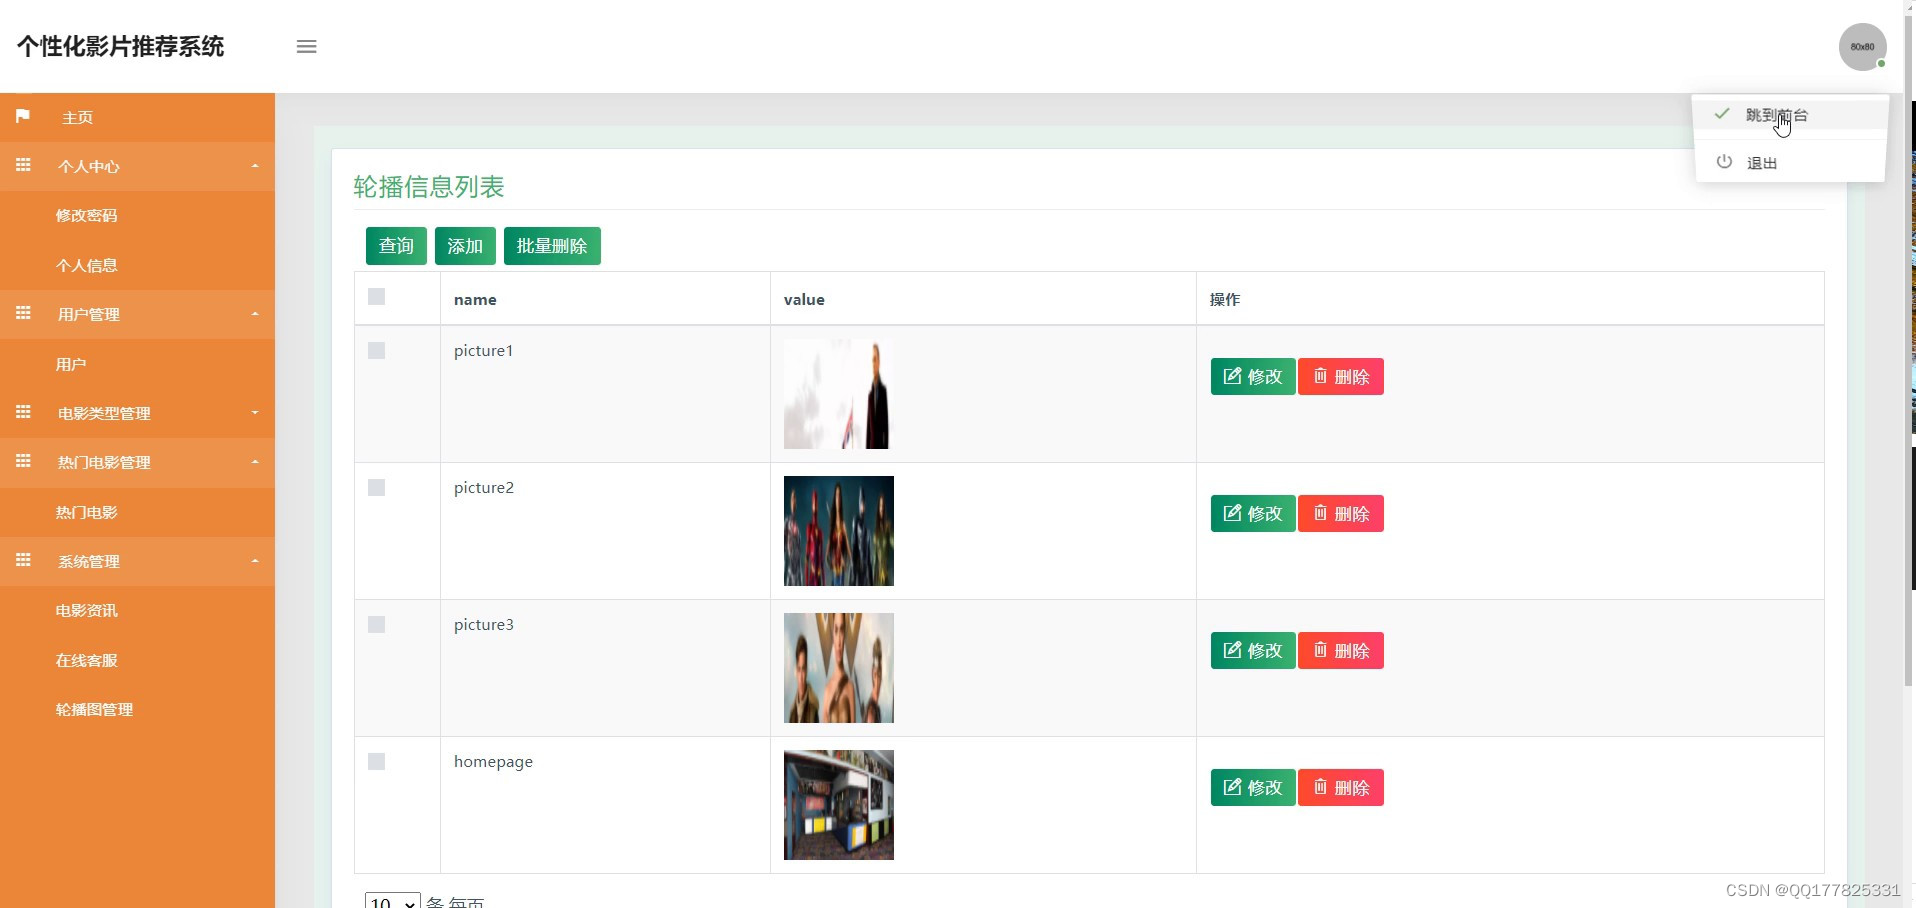Click the 查询 button

click(x=396, y=246)
